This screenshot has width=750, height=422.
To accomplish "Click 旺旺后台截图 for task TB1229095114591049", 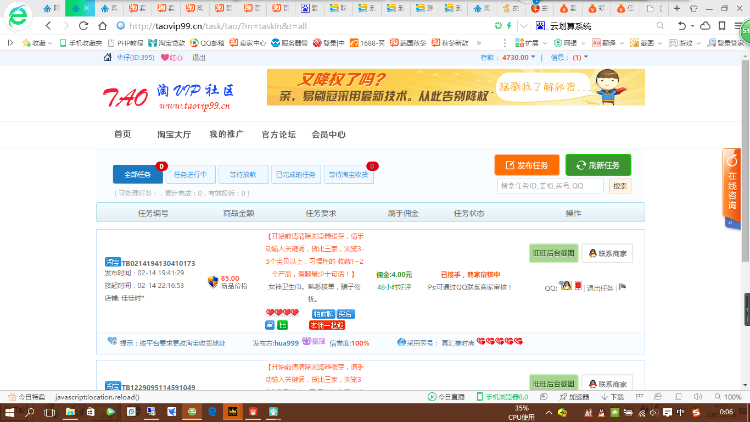I will tap(553, 383).
